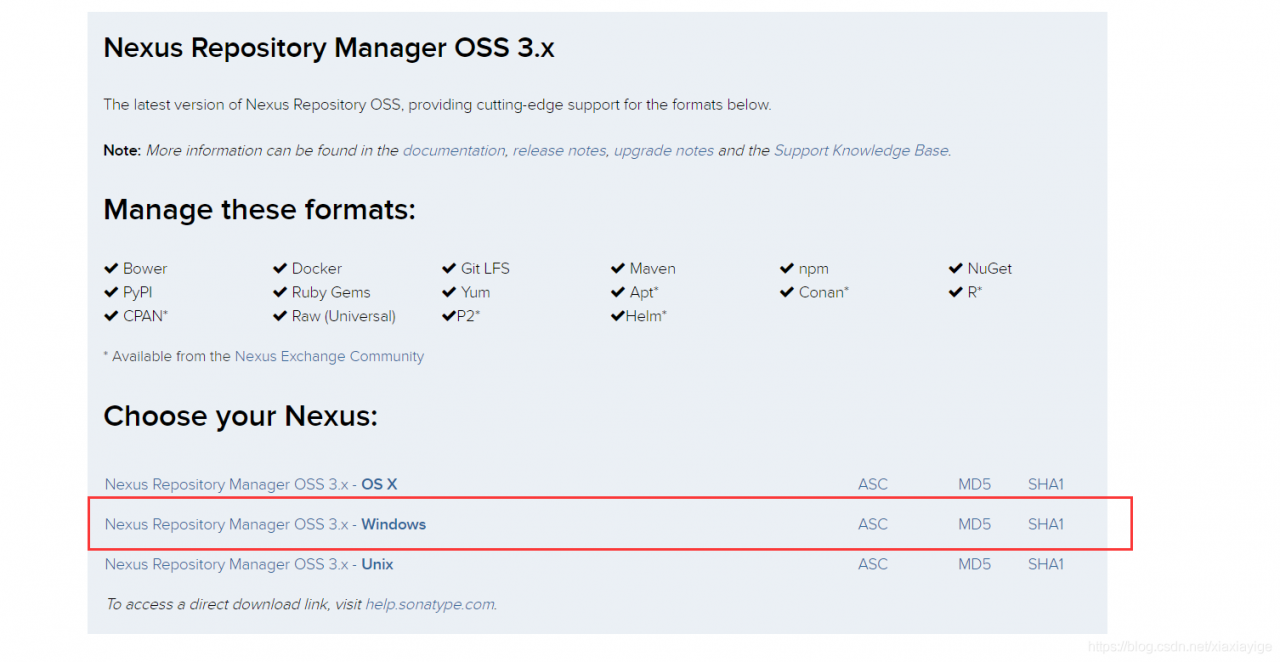Click the checkmark next to CPAN*
Viewport: 1280px width, 662px height.
pyautogui.click(x=111, y=316)
